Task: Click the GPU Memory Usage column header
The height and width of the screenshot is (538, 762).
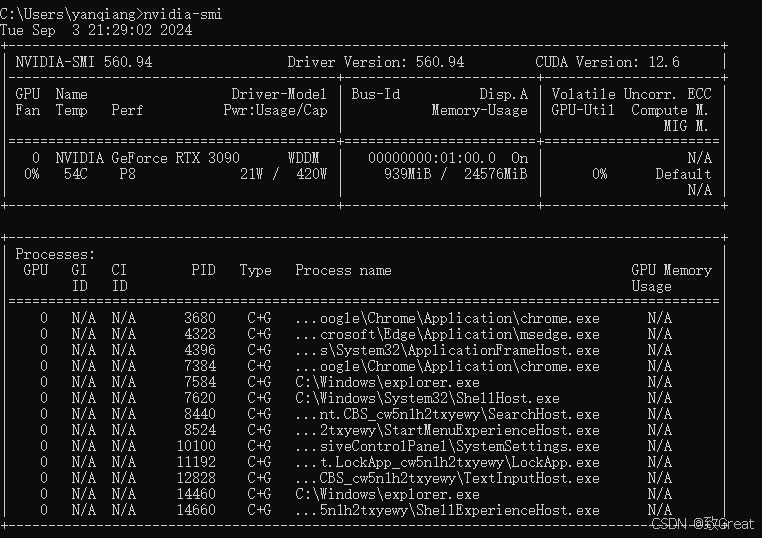Action: (671, 277)
